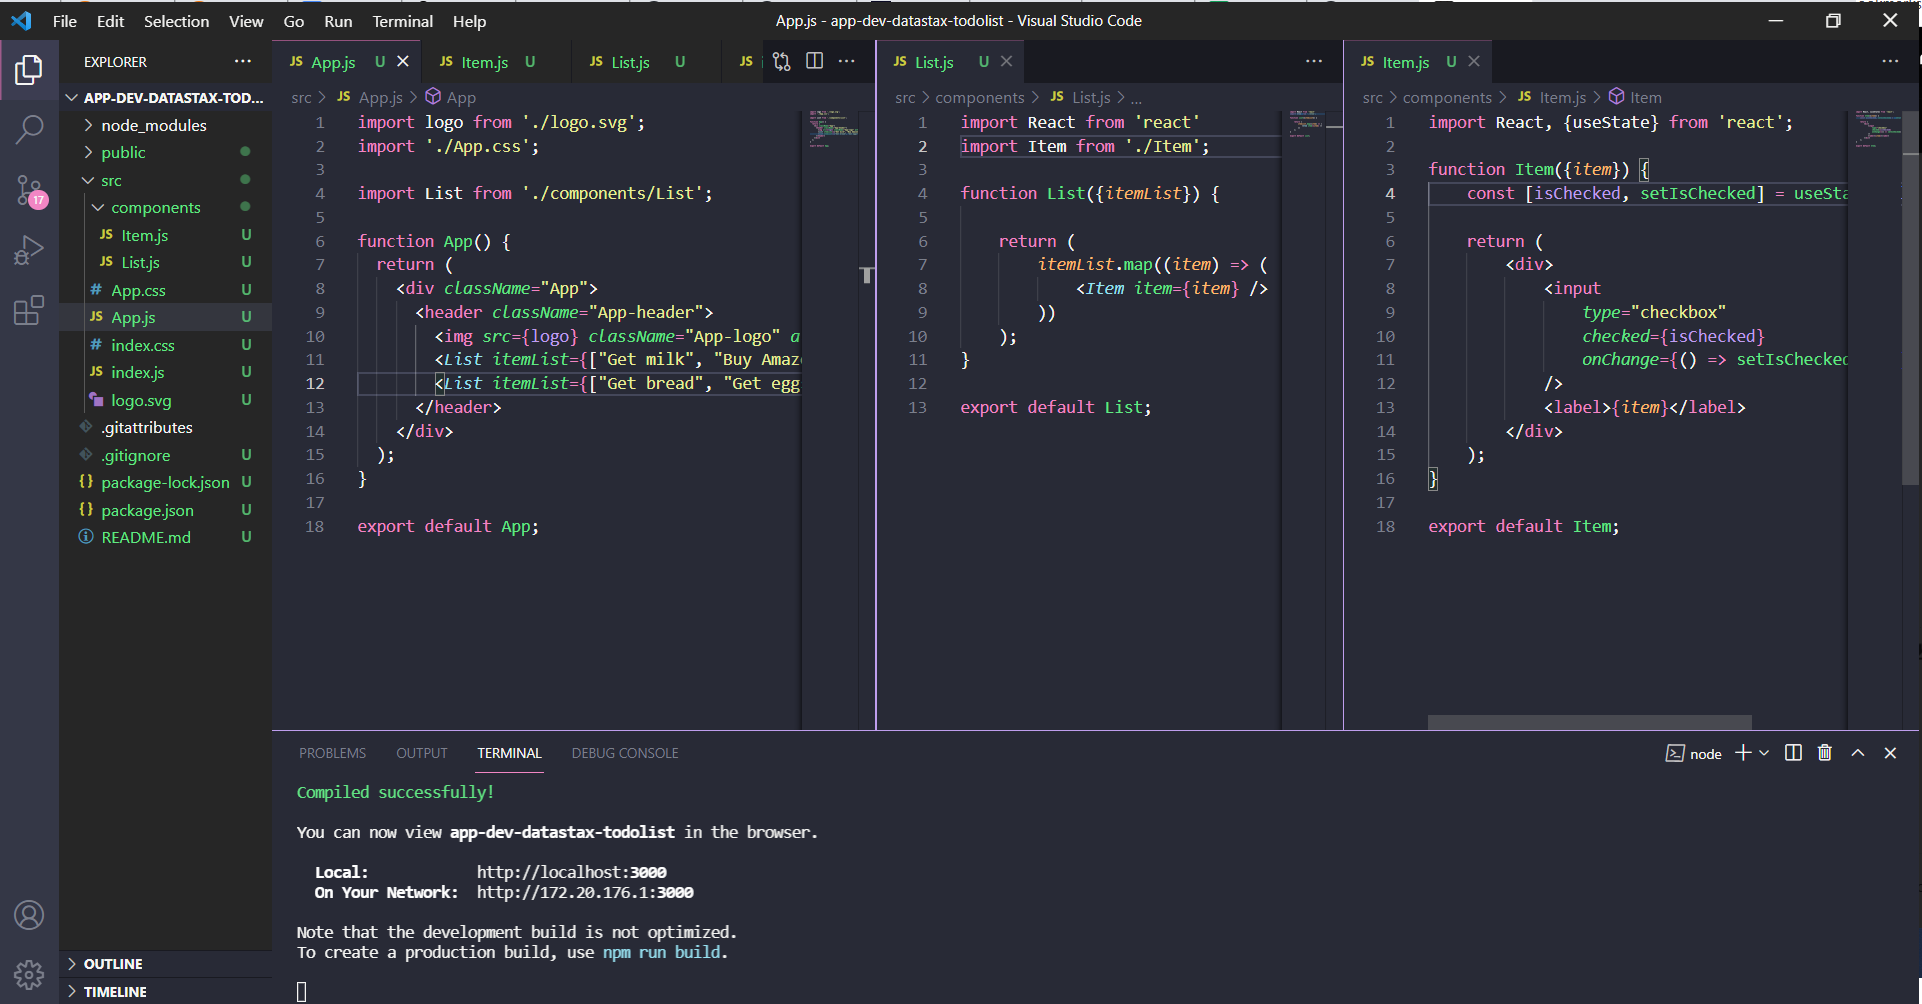This screenshot has width=1922, height=1004.
Task: Close the terminal panel
Action: click(1890, 753)
